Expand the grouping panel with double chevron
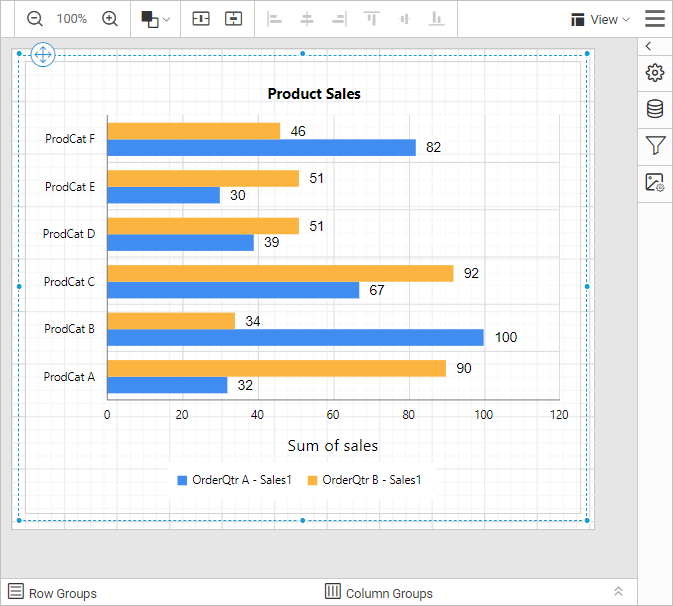 point(618,591)
